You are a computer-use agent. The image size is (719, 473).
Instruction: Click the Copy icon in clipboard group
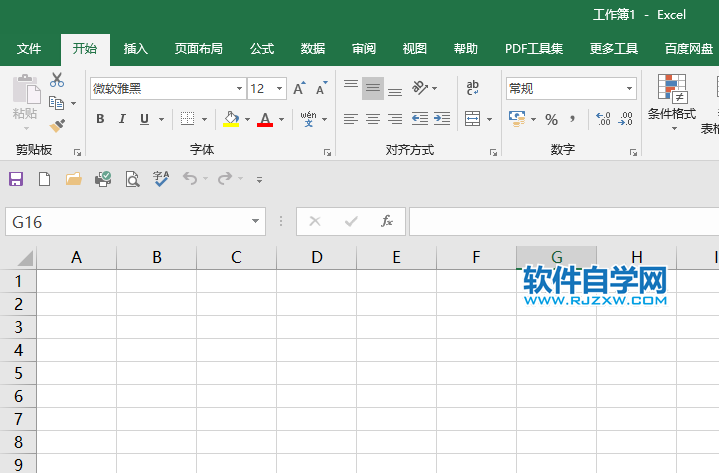[x=56, y=103]
